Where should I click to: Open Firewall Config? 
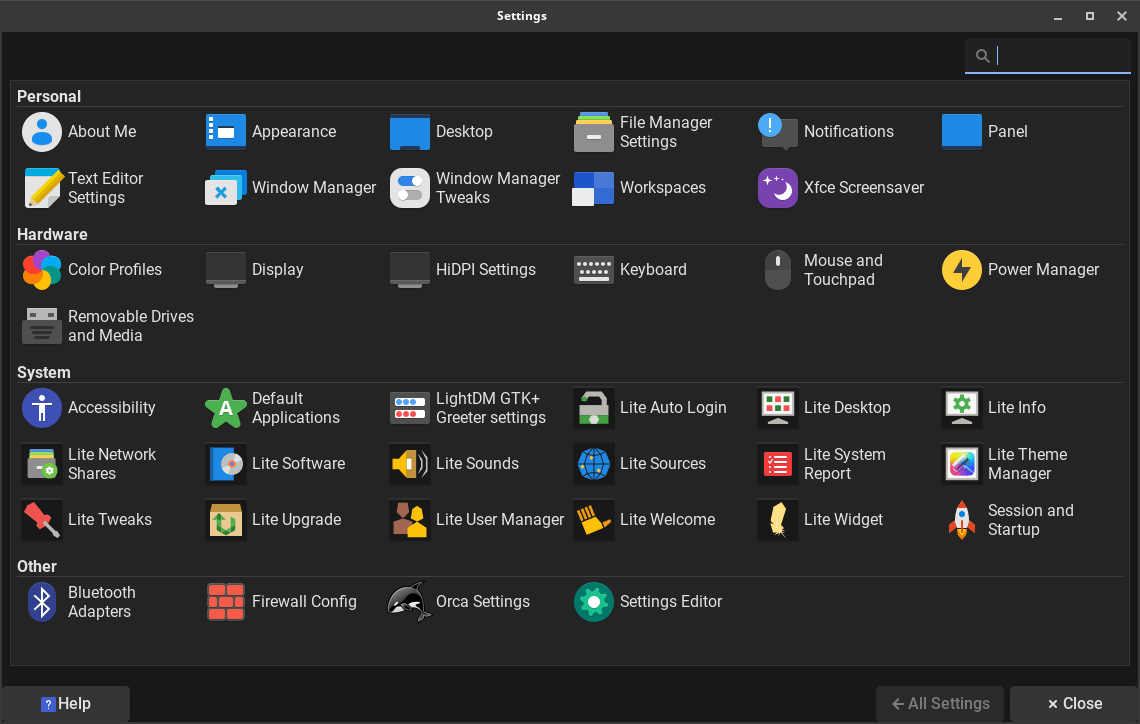click(x=282, y=602)
